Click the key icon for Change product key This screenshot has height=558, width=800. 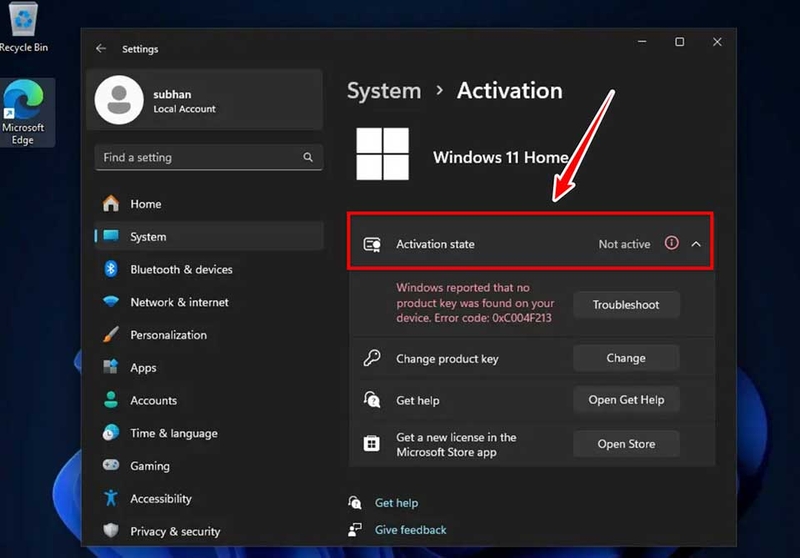point(372,358)
